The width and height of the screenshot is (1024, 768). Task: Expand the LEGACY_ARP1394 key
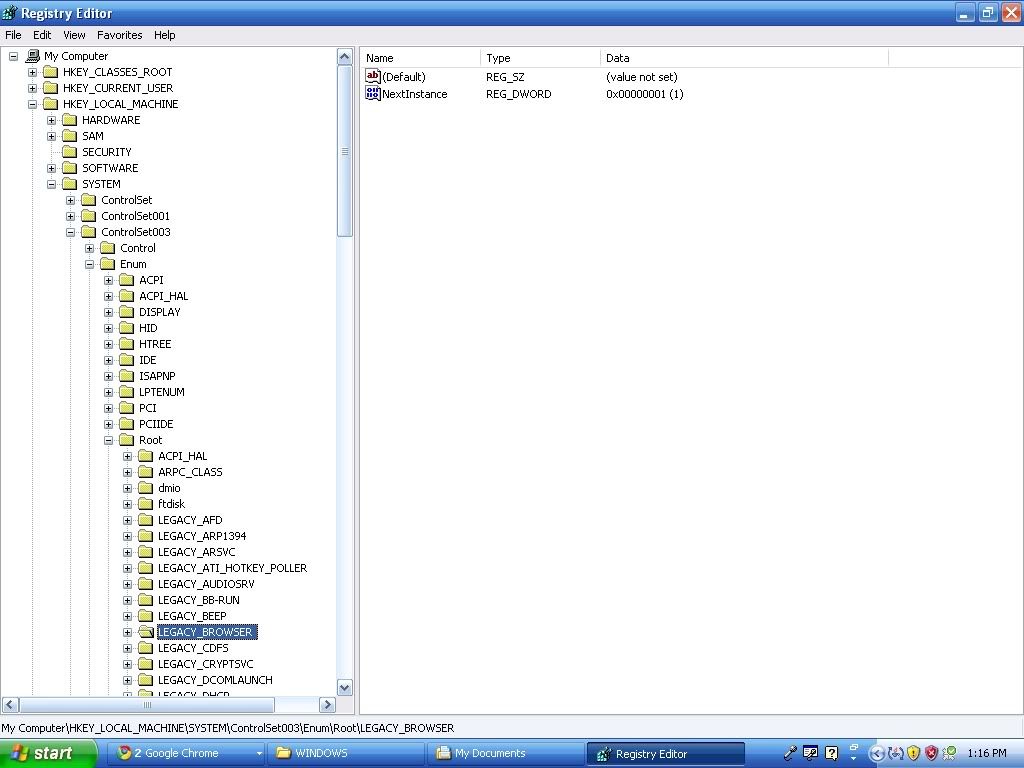pyautogui.click(x=127, y=536)
